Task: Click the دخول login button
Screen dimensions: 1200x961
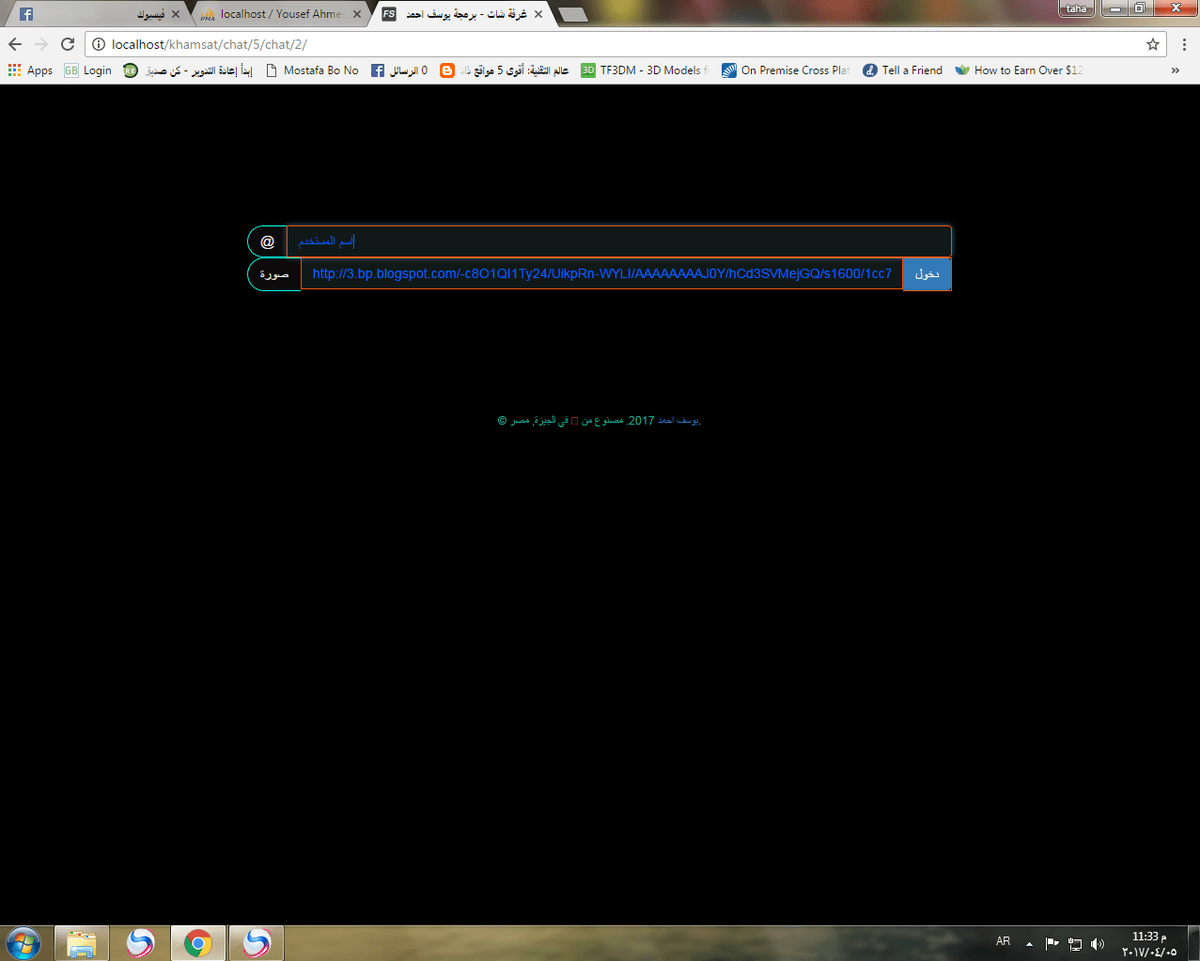Action: pos(927,274)
